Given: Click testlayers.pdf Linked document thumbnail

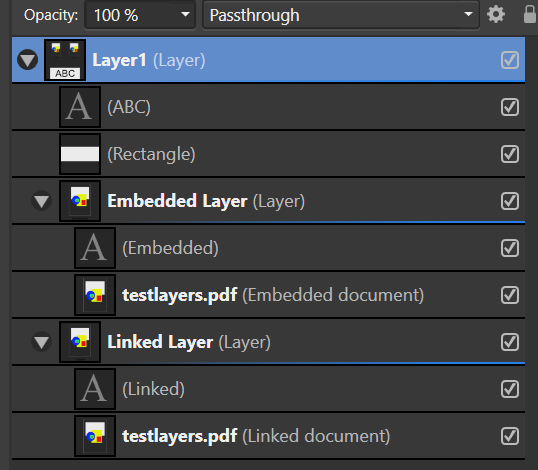Looking at the screenshot, I should (x=95, y=436).
